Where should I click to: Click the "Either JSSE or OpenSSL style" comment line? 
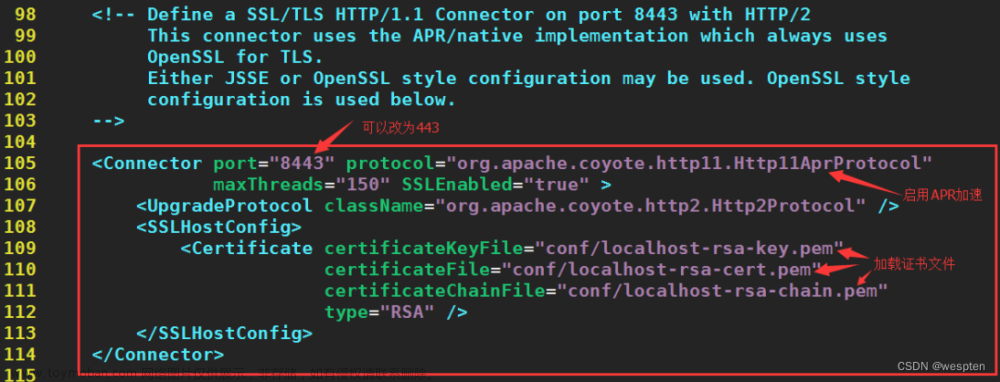pos(529,78)
